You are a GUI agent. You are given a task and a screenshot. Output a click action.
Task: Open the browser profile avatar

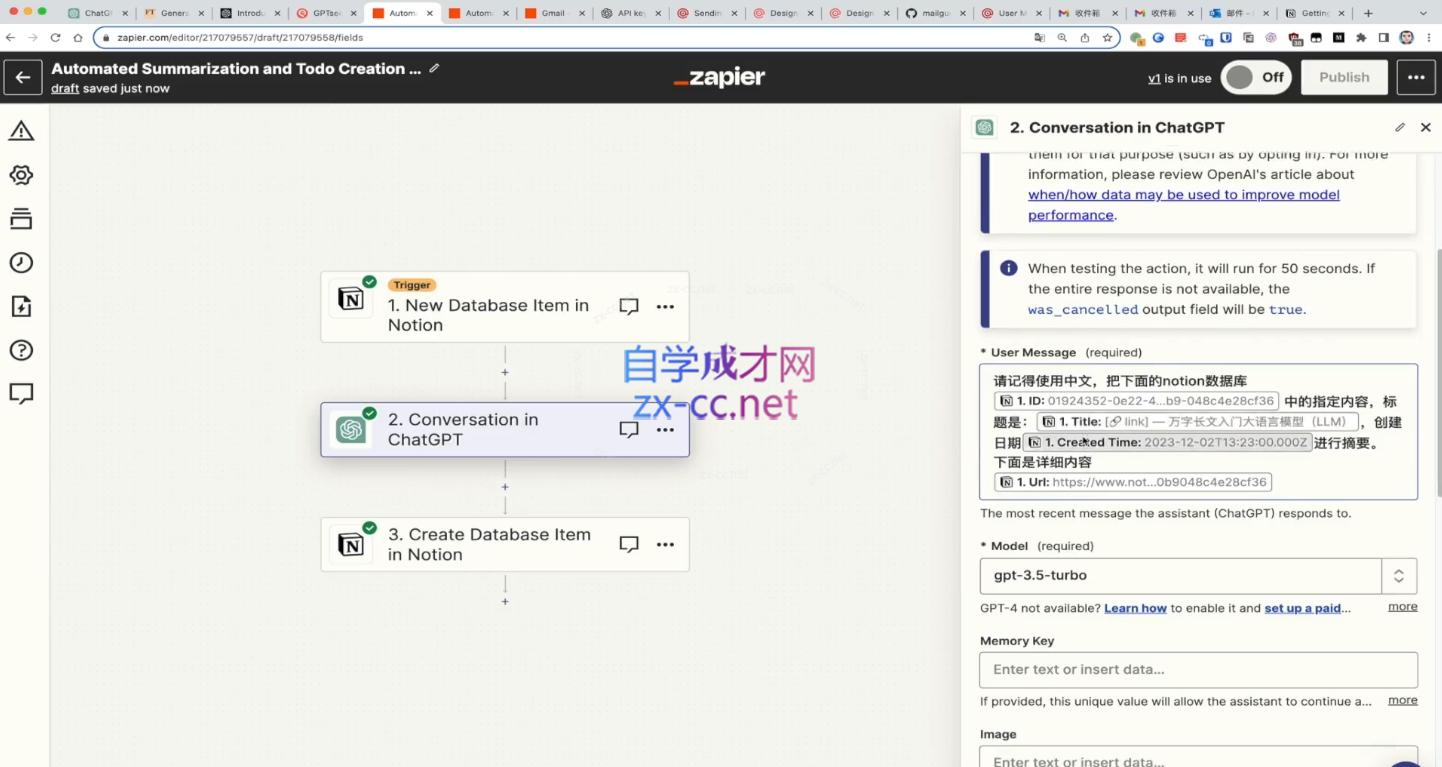[1407, 38]
